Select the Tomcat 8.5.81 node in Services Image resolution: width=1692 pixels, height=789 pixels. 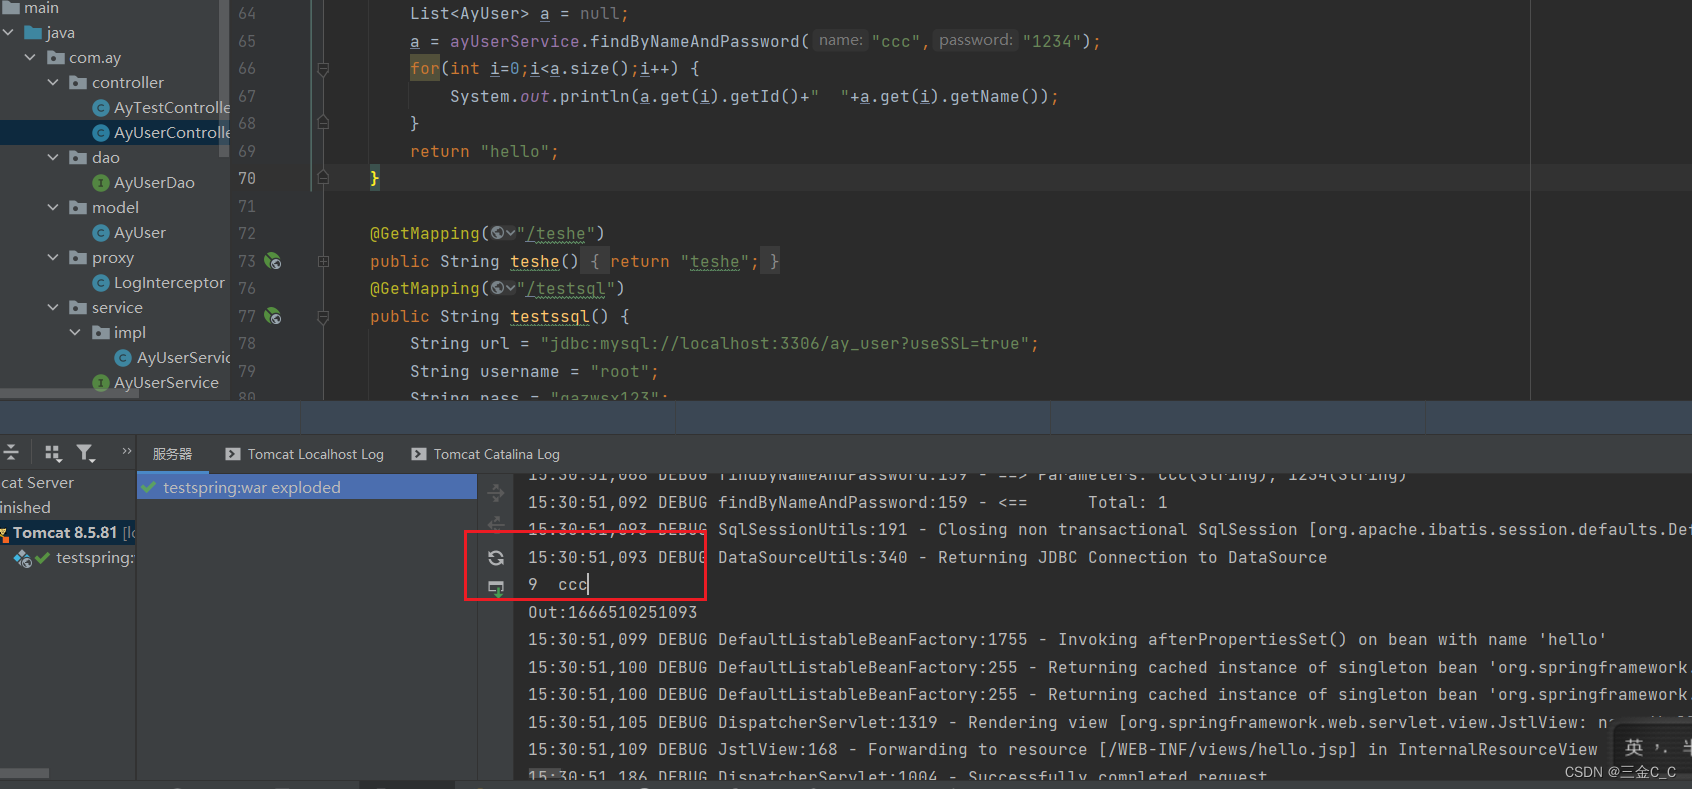pyautogui.click(x=65, y=533)
